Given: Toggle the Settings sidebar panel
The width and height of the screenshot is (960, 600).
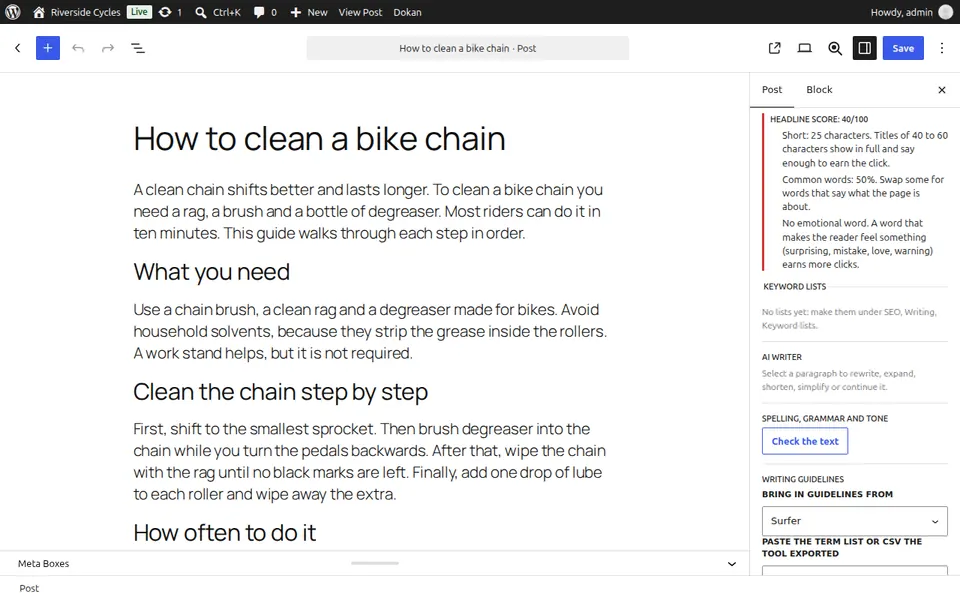Looking at the screenshot, I should click(864, 48).
